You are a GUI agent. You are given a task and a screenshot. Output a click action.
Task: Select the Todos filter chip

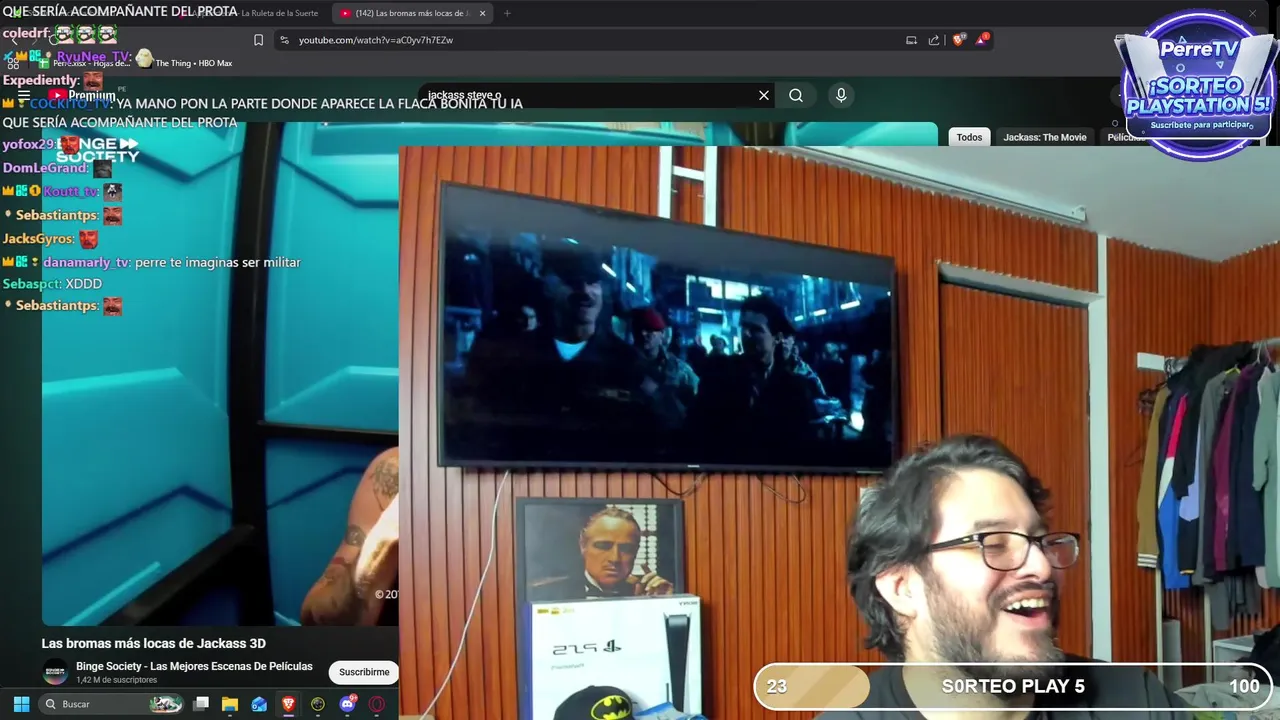coord(969,137)
